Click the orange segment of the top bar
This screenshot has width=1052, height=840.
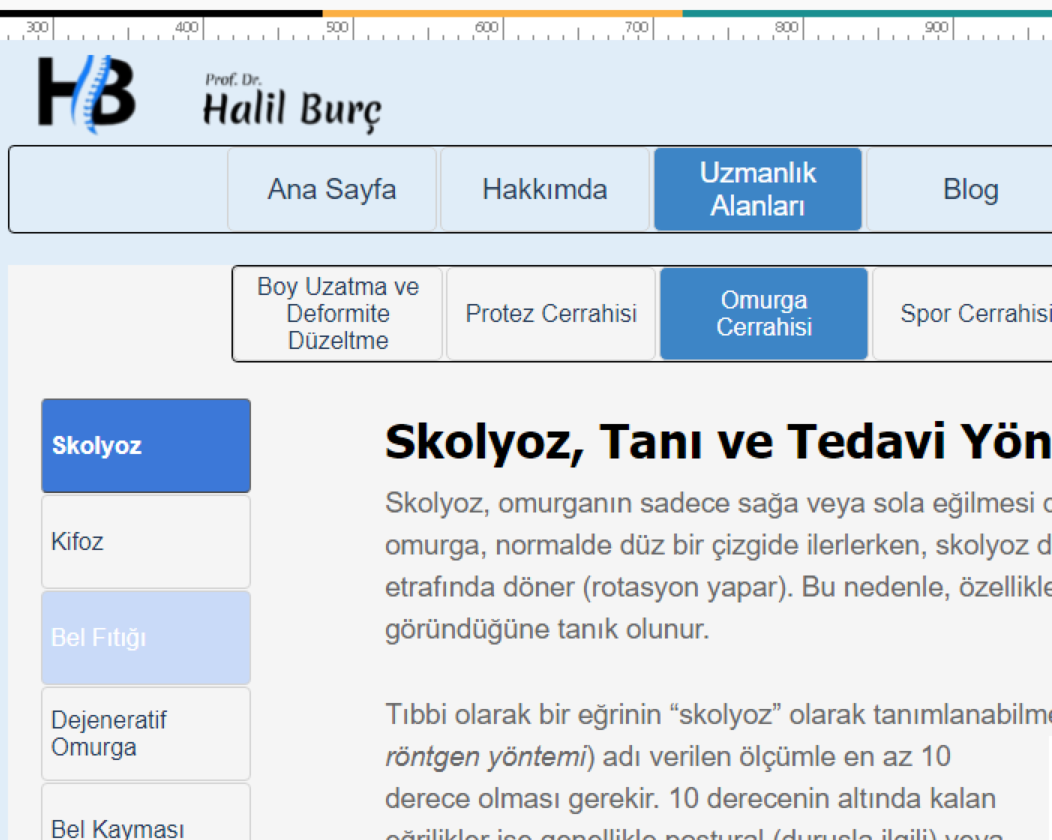(502, 14)
